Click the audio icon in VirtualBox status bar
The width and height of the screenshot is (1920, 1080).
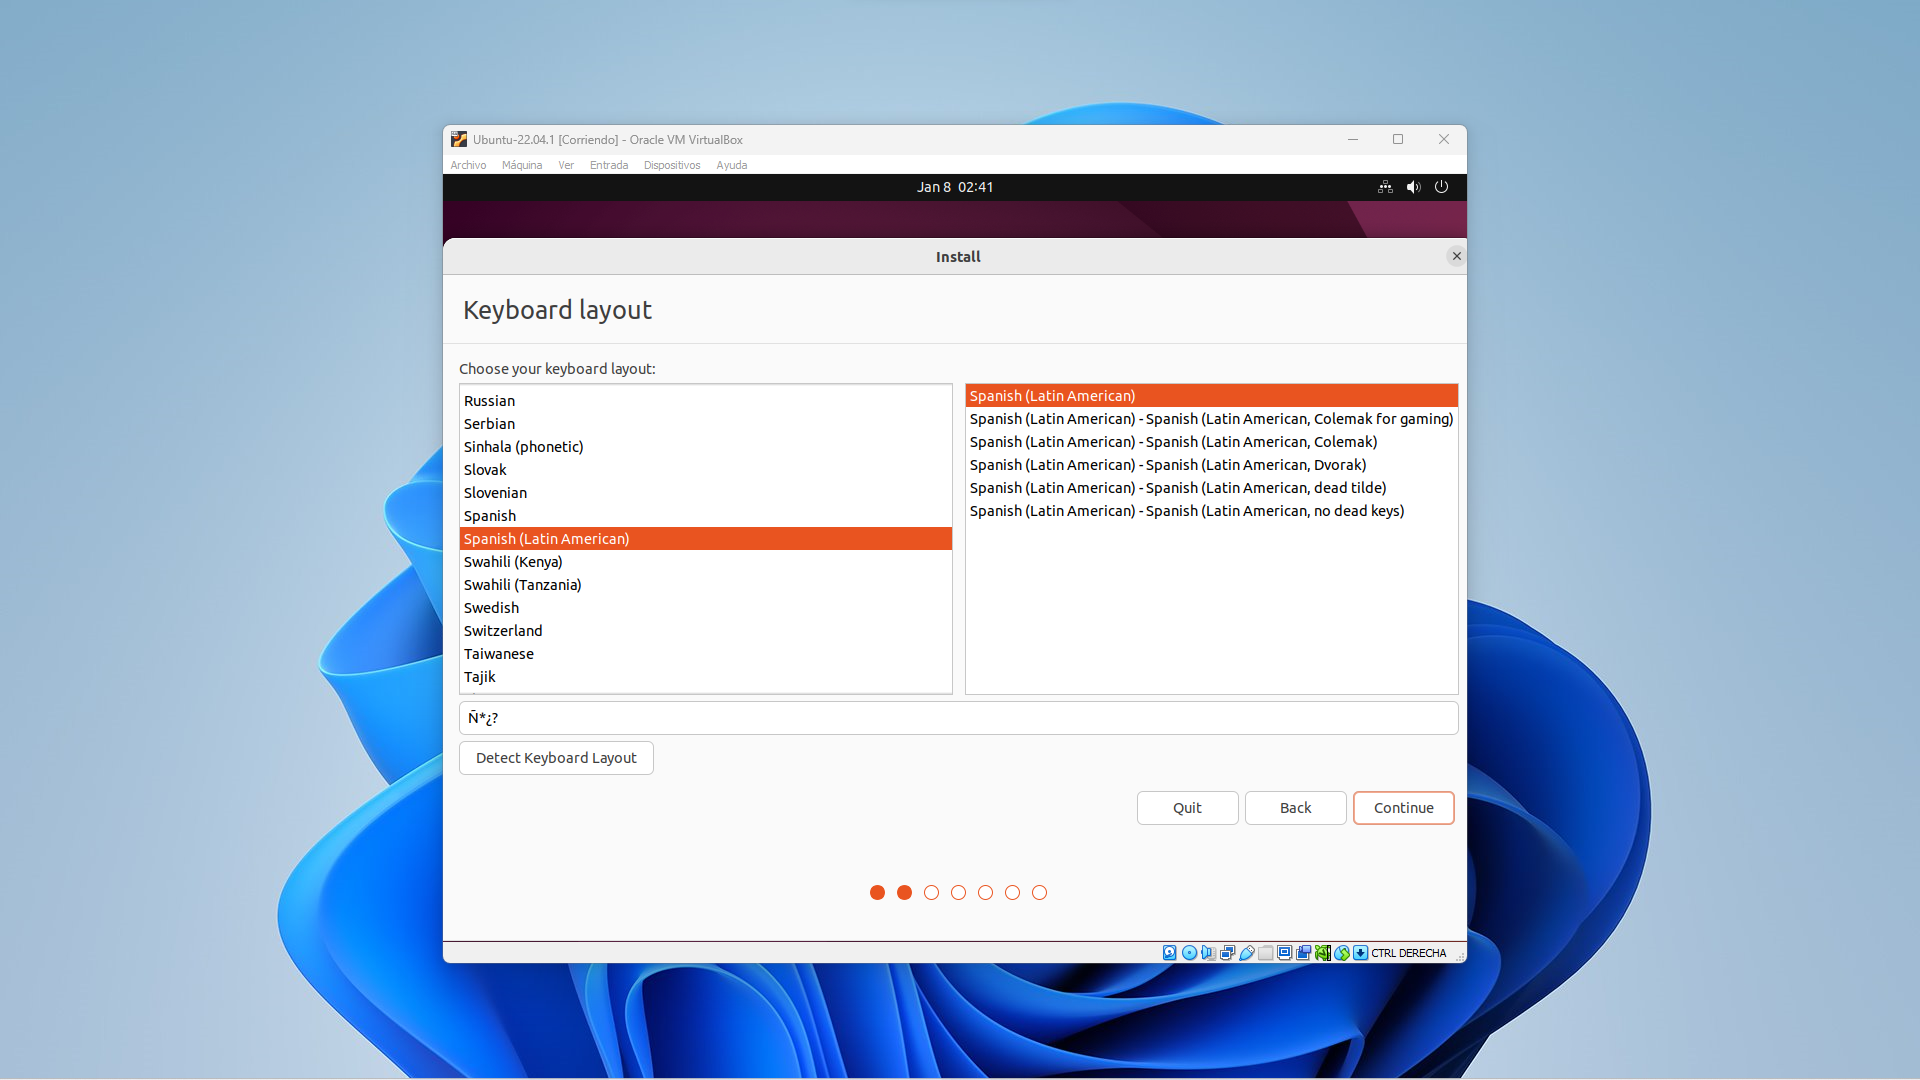tap(1208, 952)
